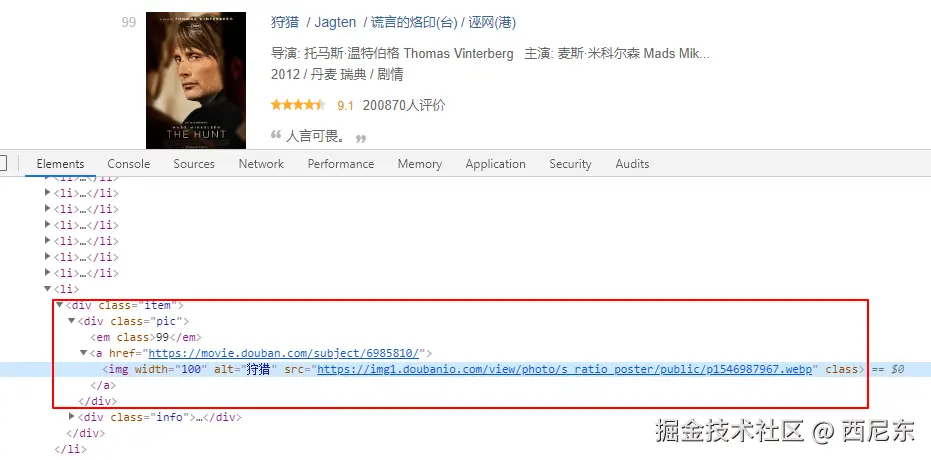Select the closing </a> tag row
931x460 pixels.
click(103, 385)
